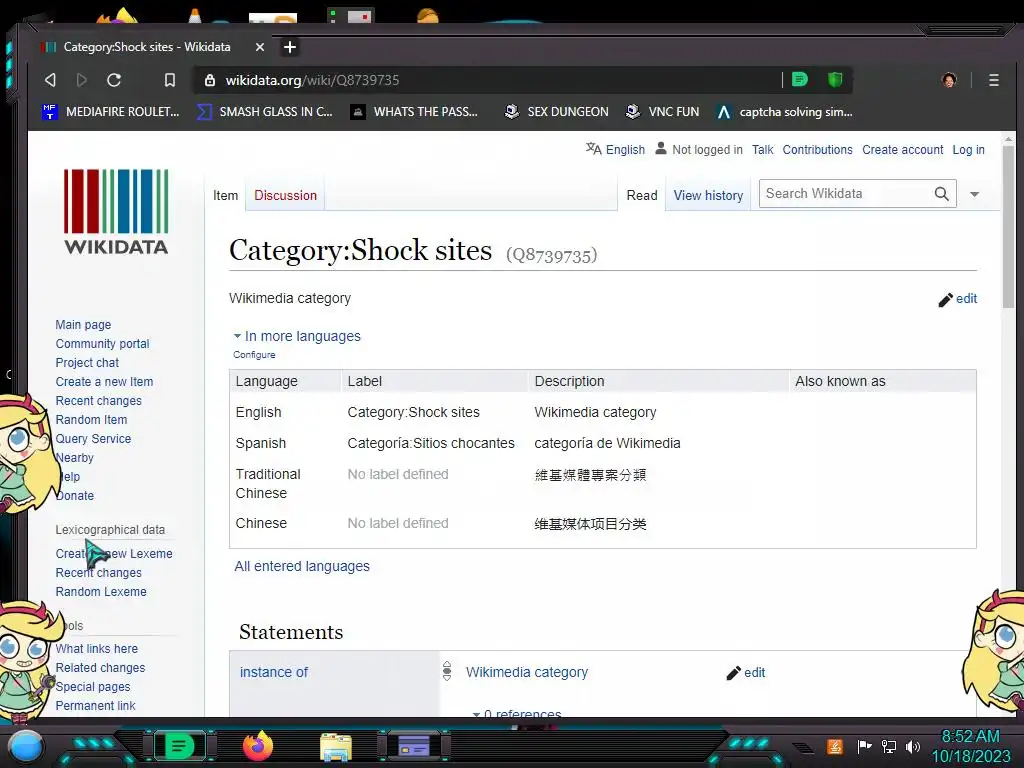Click Create account
This screenshot has height=768, width=1024.
click(903, 150)
